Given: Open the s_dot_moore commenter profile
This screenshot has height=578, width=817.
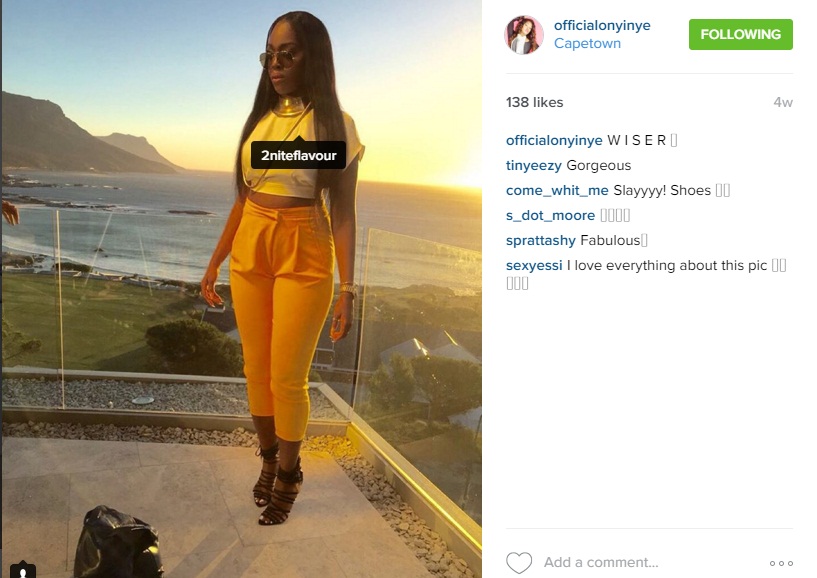Looking at the screenshot, I should coord(550,215).
